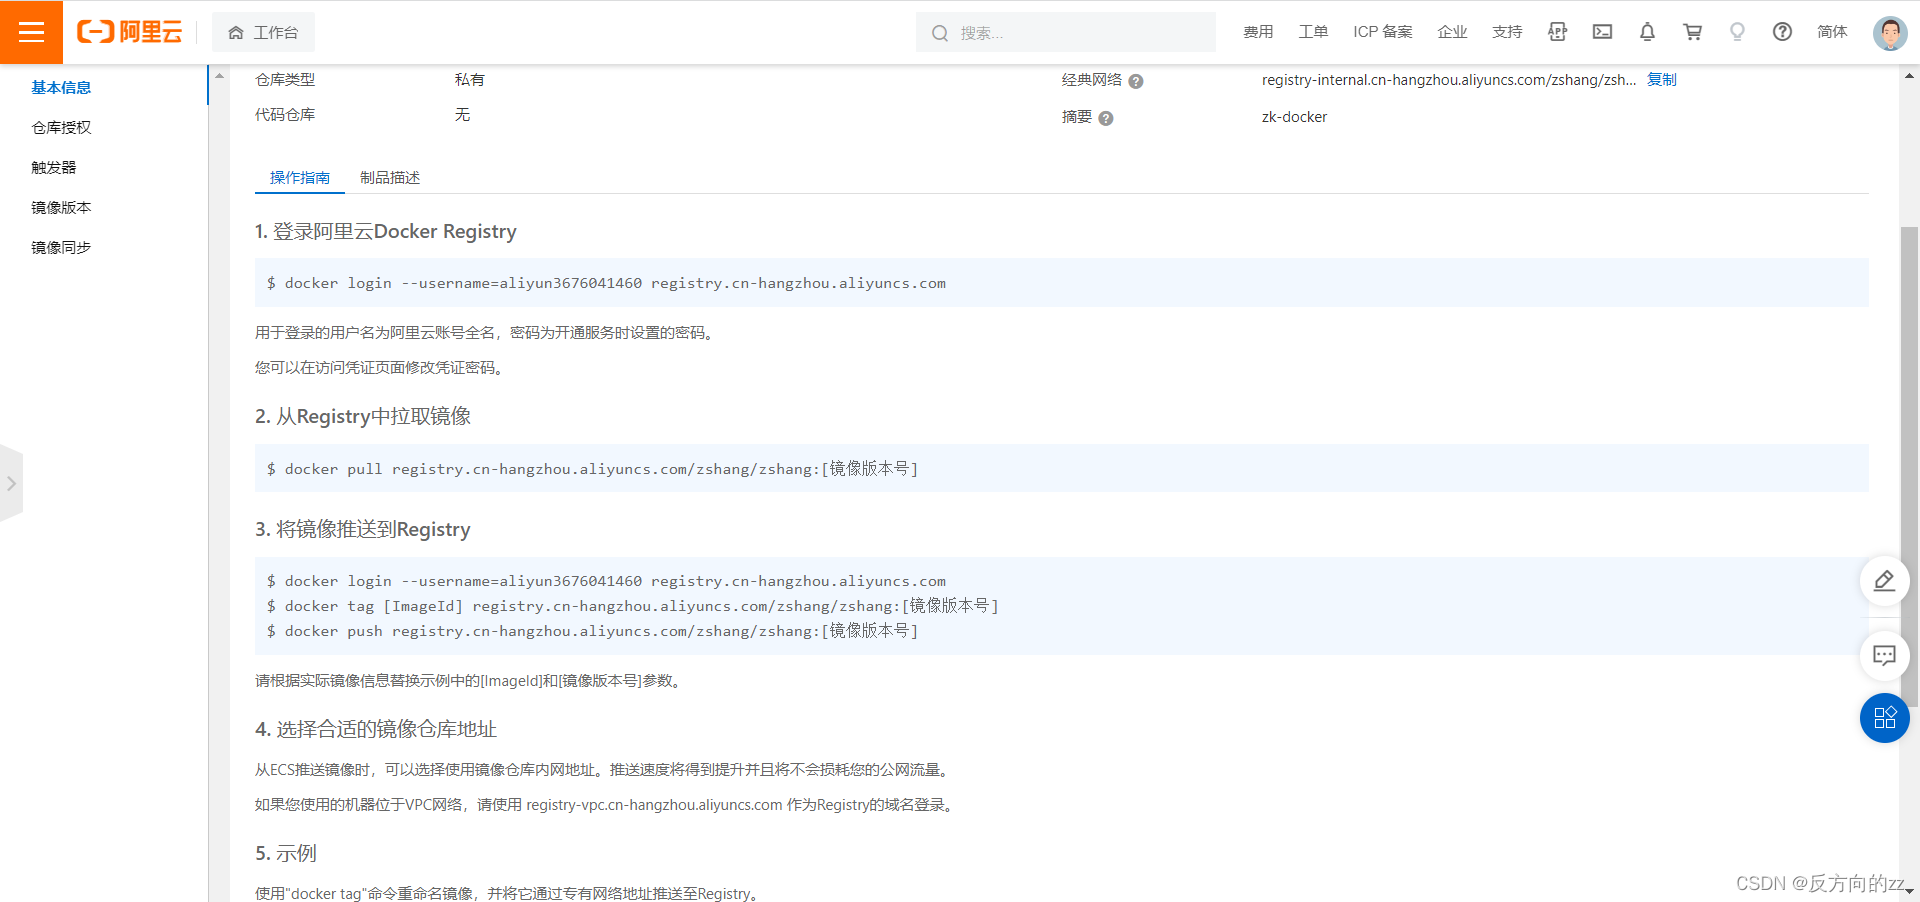Click the 私有 repository type value
This screenshot has width=1920, height=902.
click(469, 79)
